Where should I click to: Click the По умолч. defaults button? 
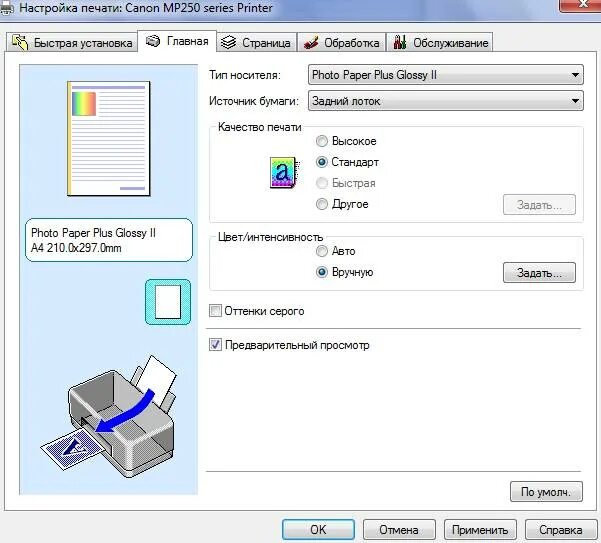(x=546, y=492)
